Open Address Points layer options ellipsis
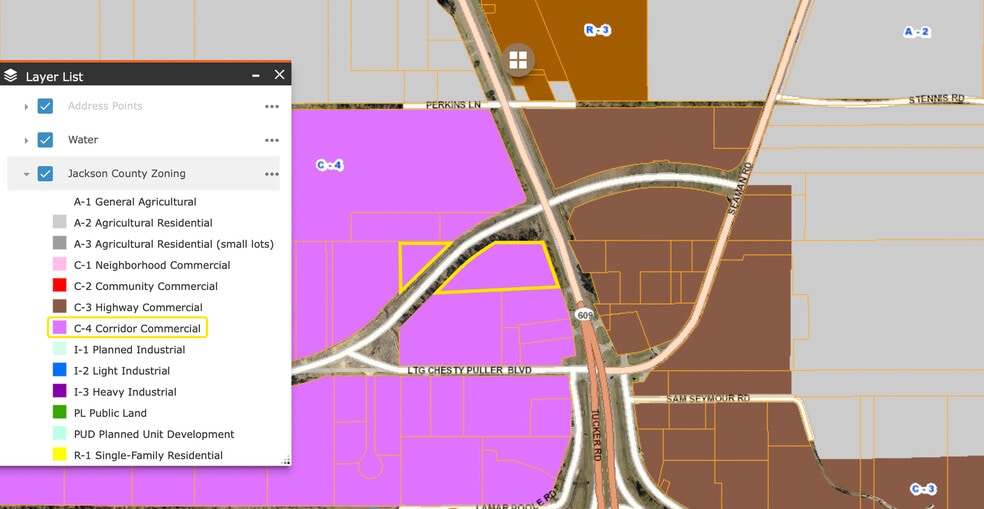 point(271,106)
